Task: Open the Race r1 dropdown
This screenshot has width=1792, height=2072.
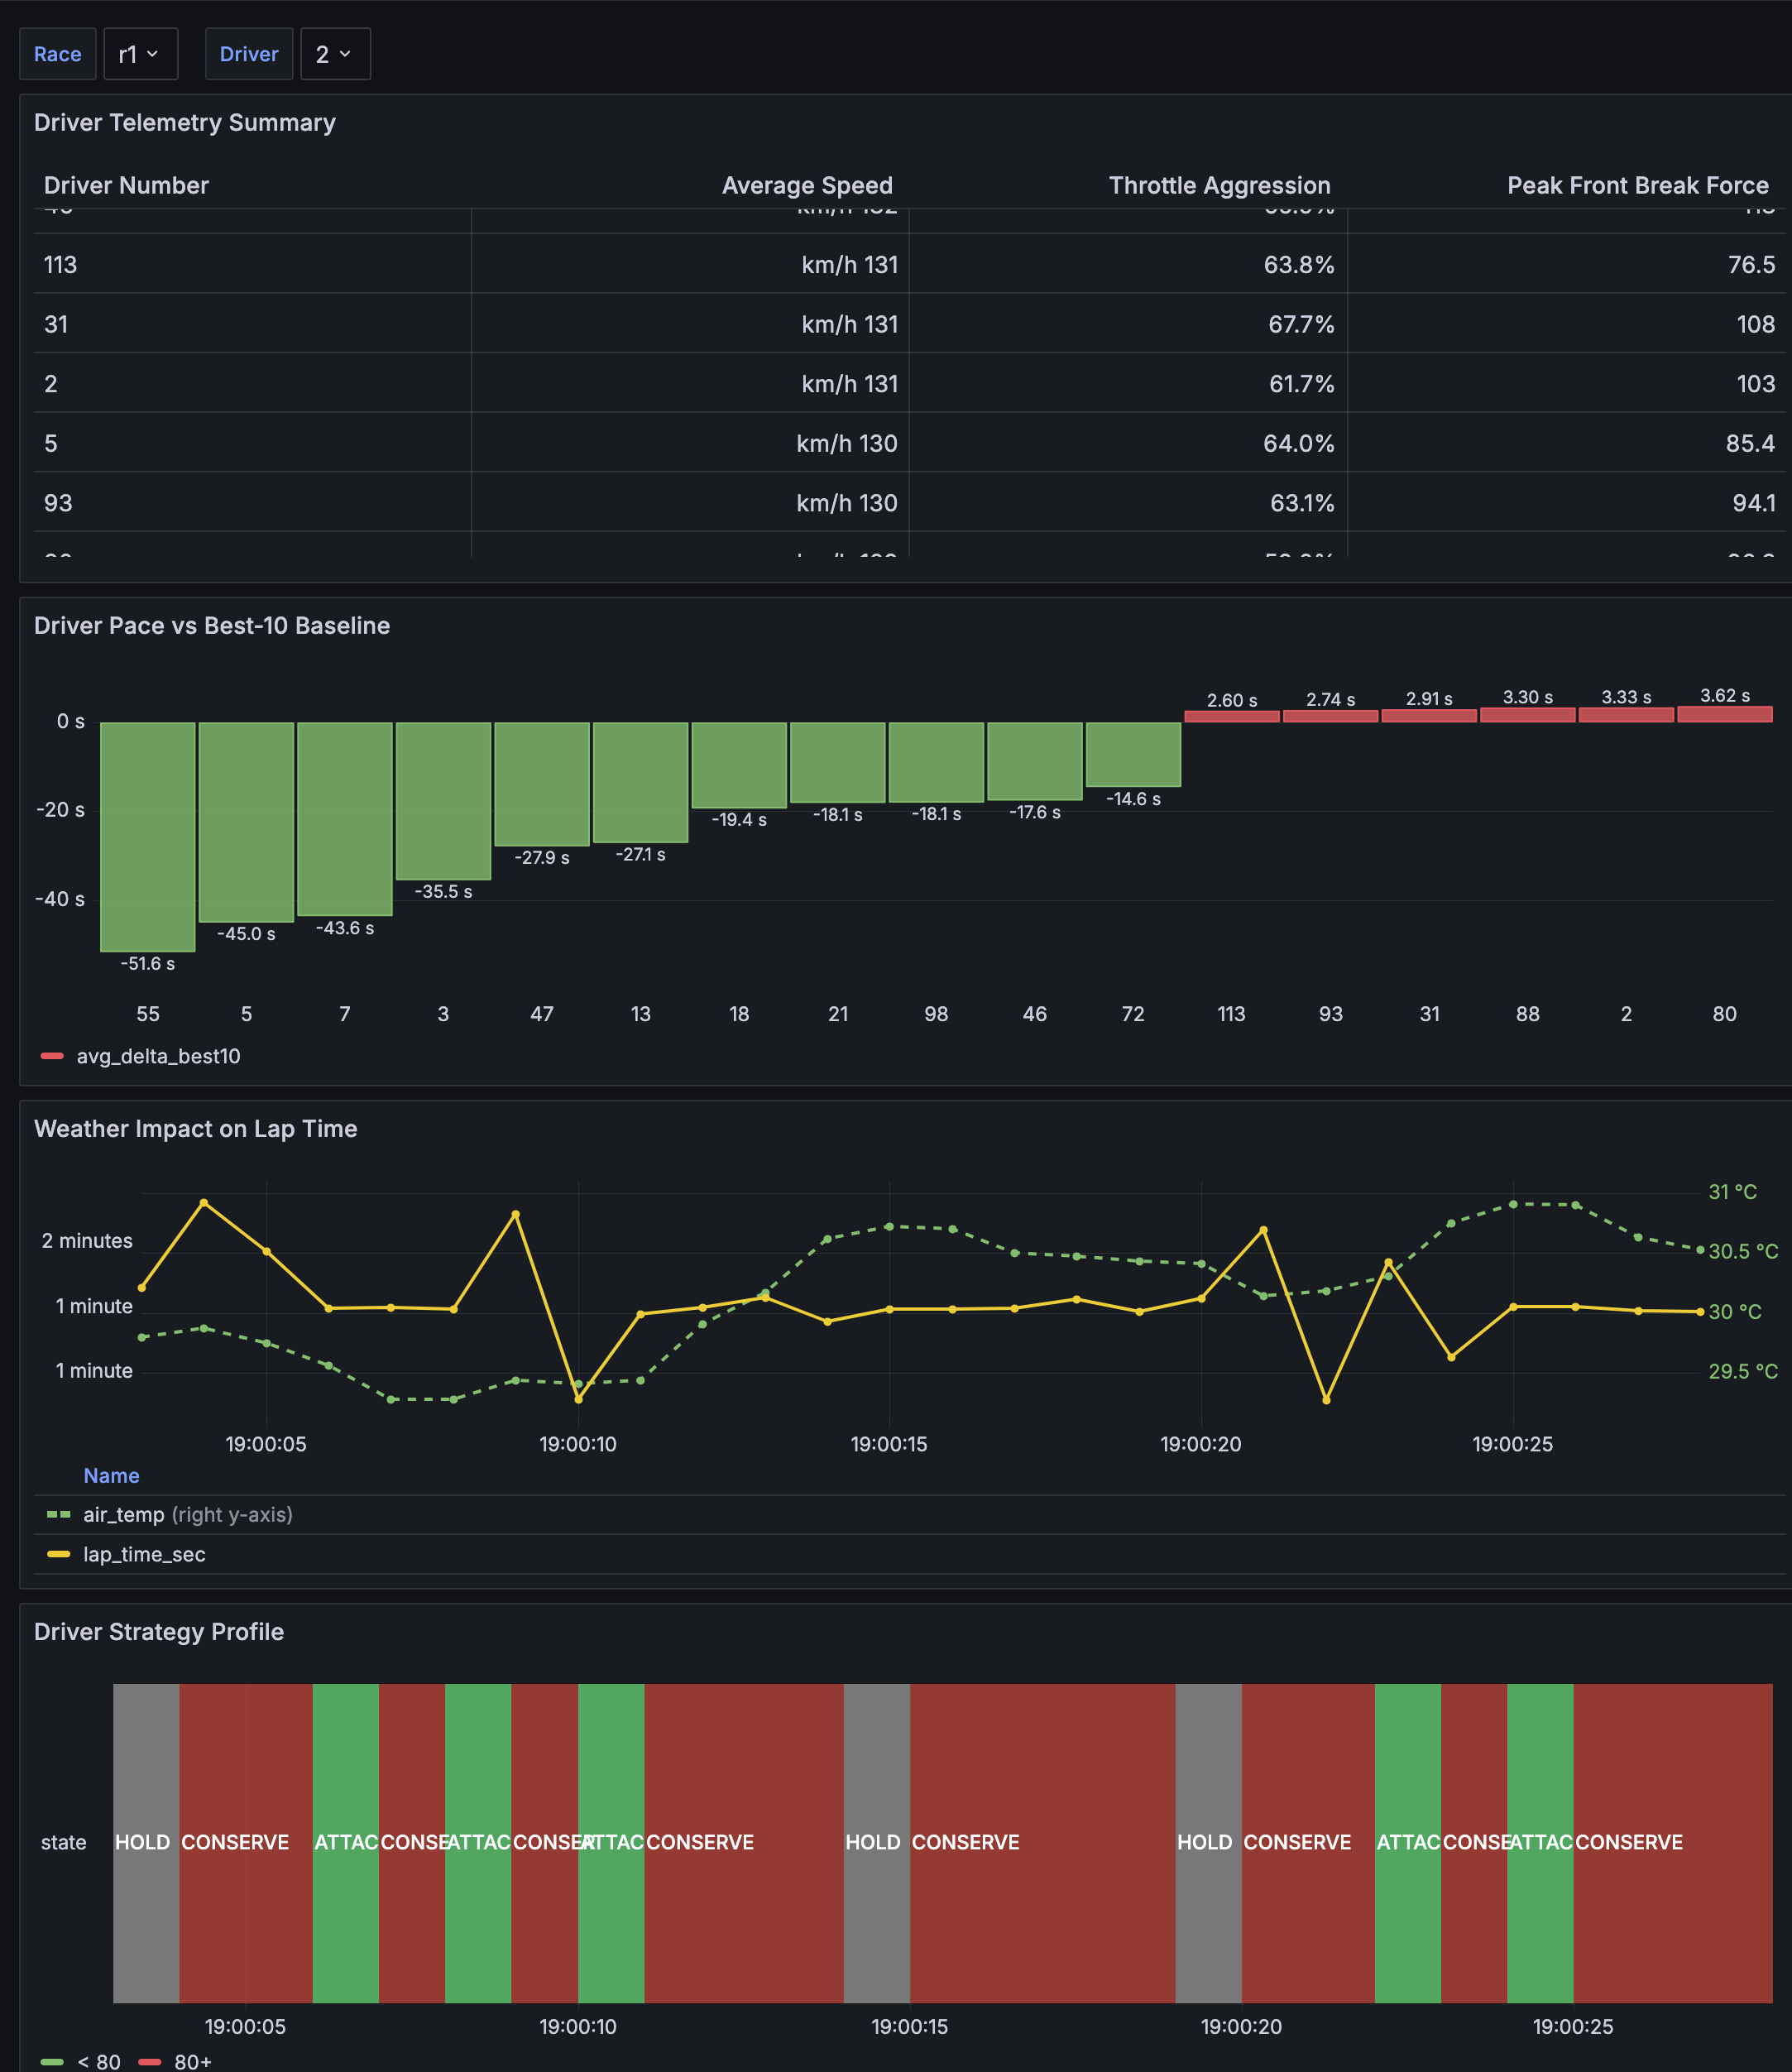Action: (140, 54)
